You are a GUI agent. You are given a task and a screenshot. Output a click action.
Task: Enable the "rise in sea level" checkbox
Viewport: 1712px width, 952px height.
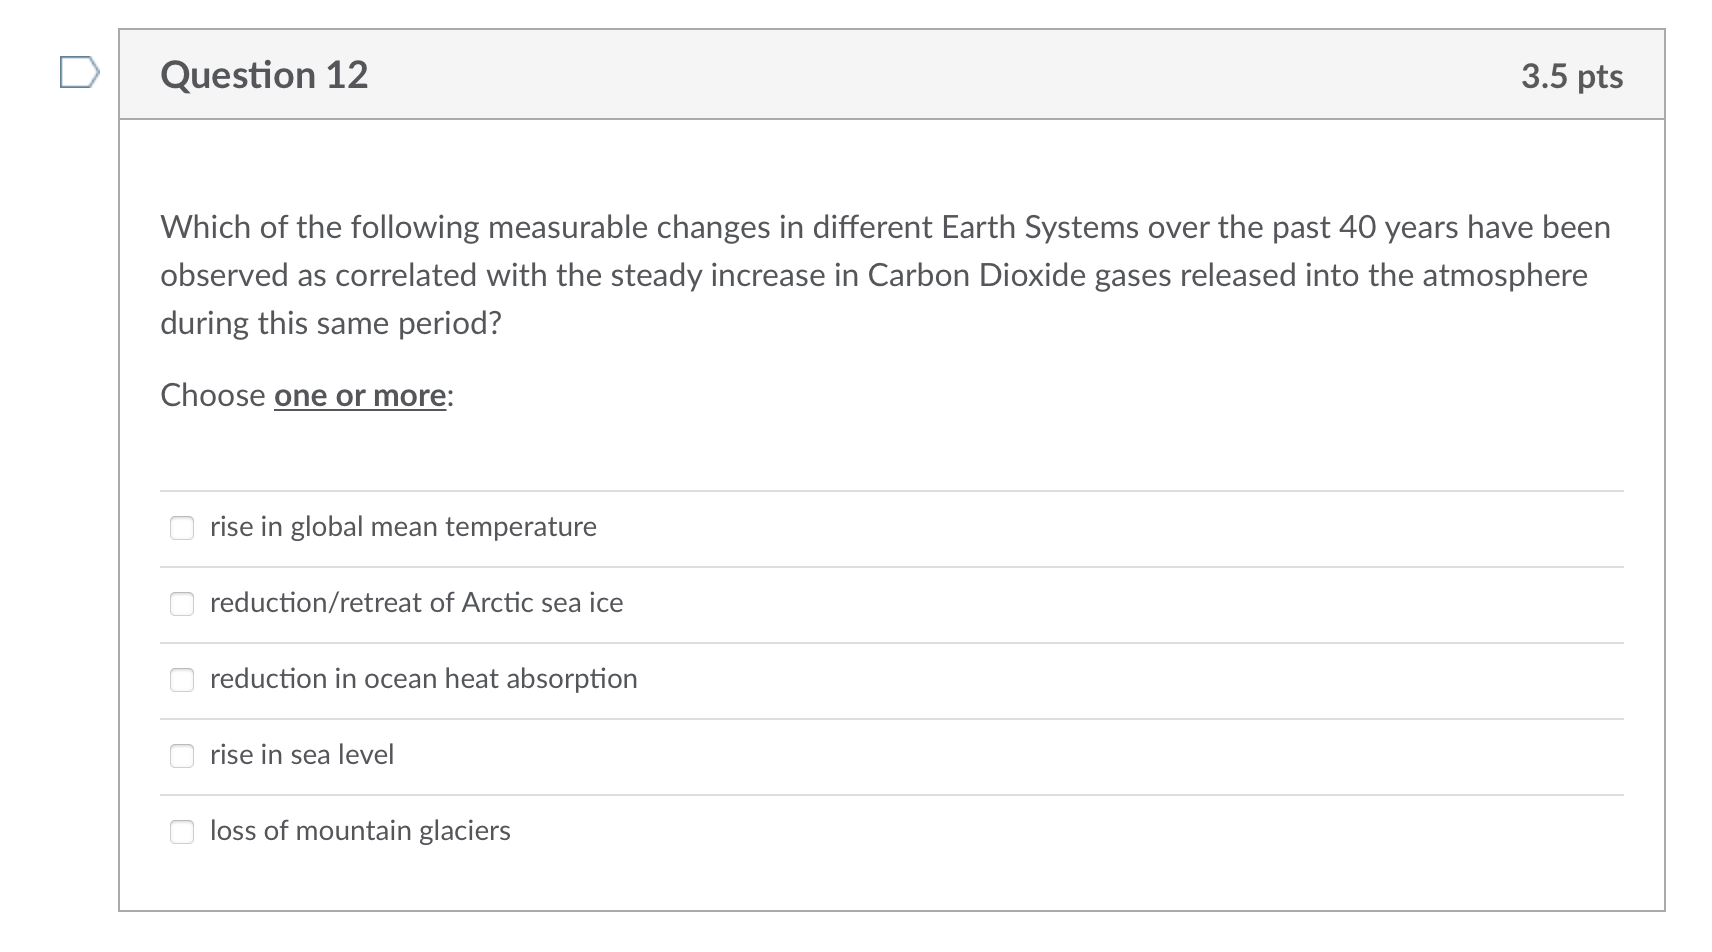182,756
